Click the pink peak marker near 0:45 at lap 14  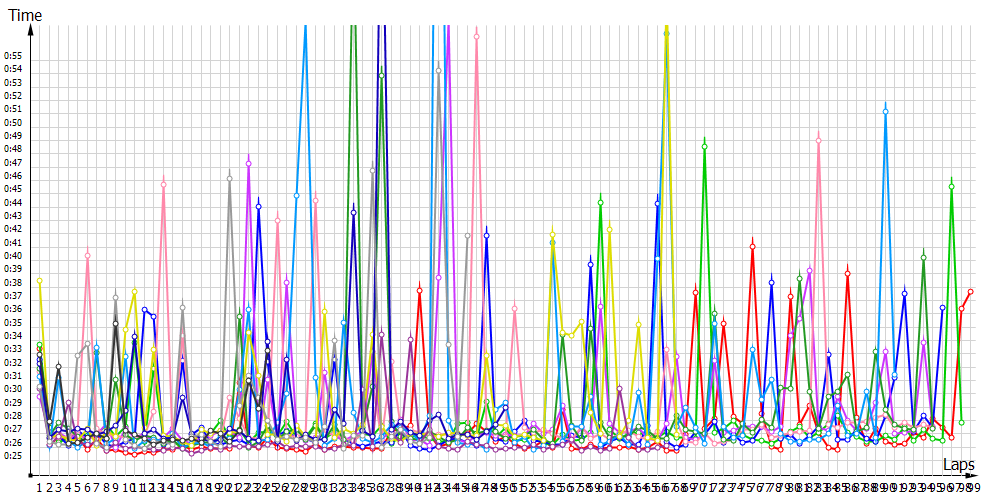(163, 184)
